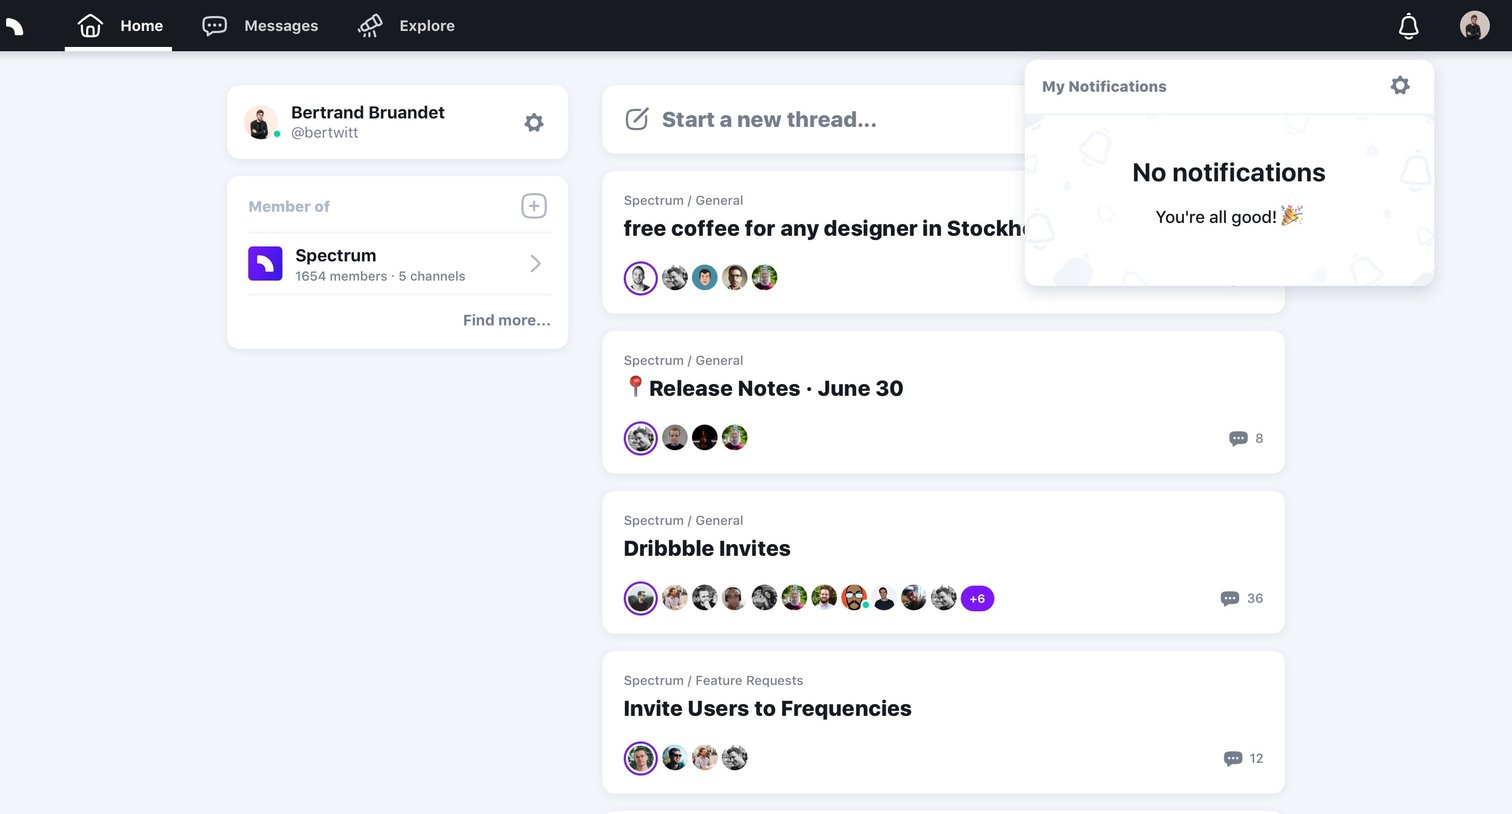Click author avatar on Dribbble Invites thread
The width and height of the screenshot is (1512, 814).
click(641, 599)
